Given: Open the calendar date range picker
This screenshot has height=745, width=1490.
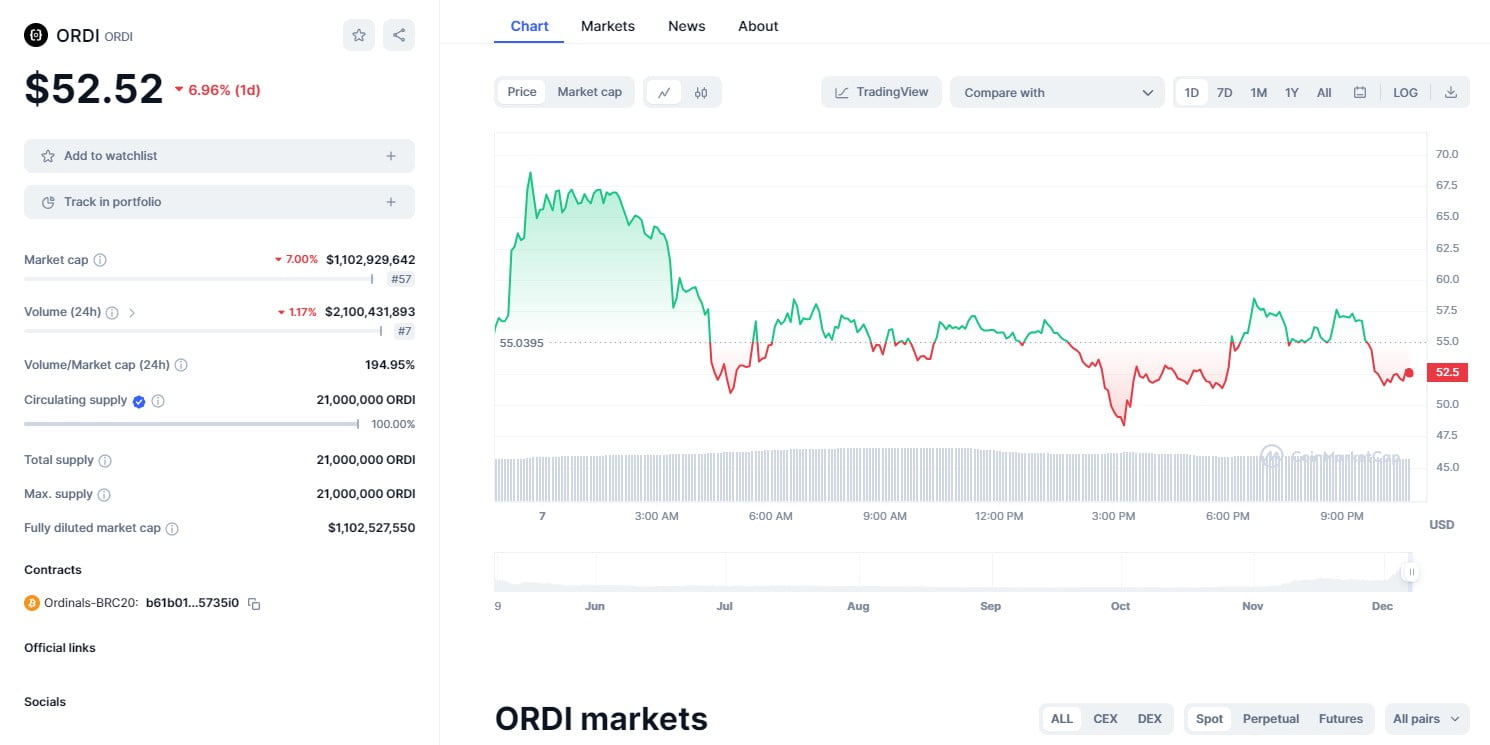Looking at the screenshot, I should point(1360,92).
